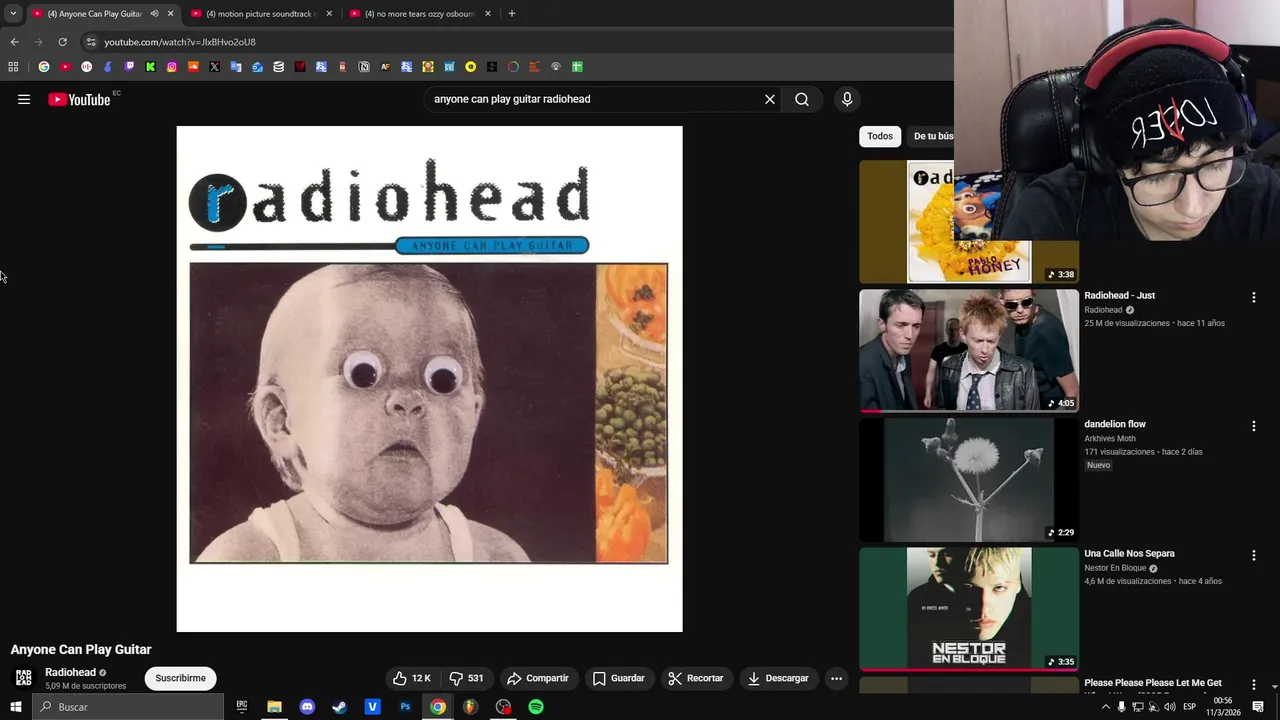The height and width of the screenshot is (720, 1280).
Task: Open Epic Games from the taskbar
Action: click(242, 707)
